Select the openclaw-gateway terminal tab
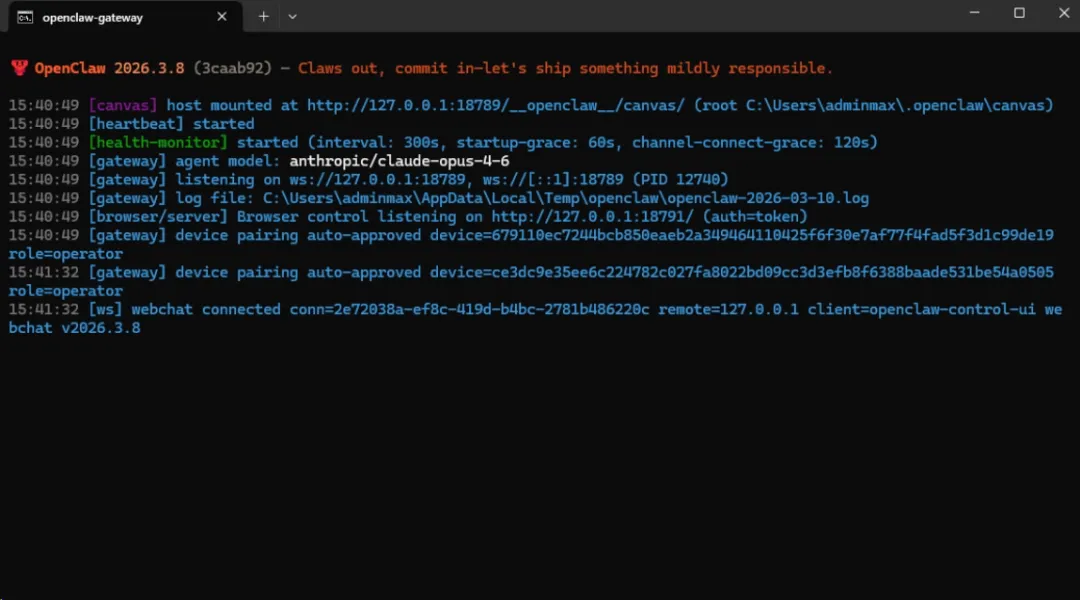This screenshot has width=1080, height=600. [x=125, y=17]
